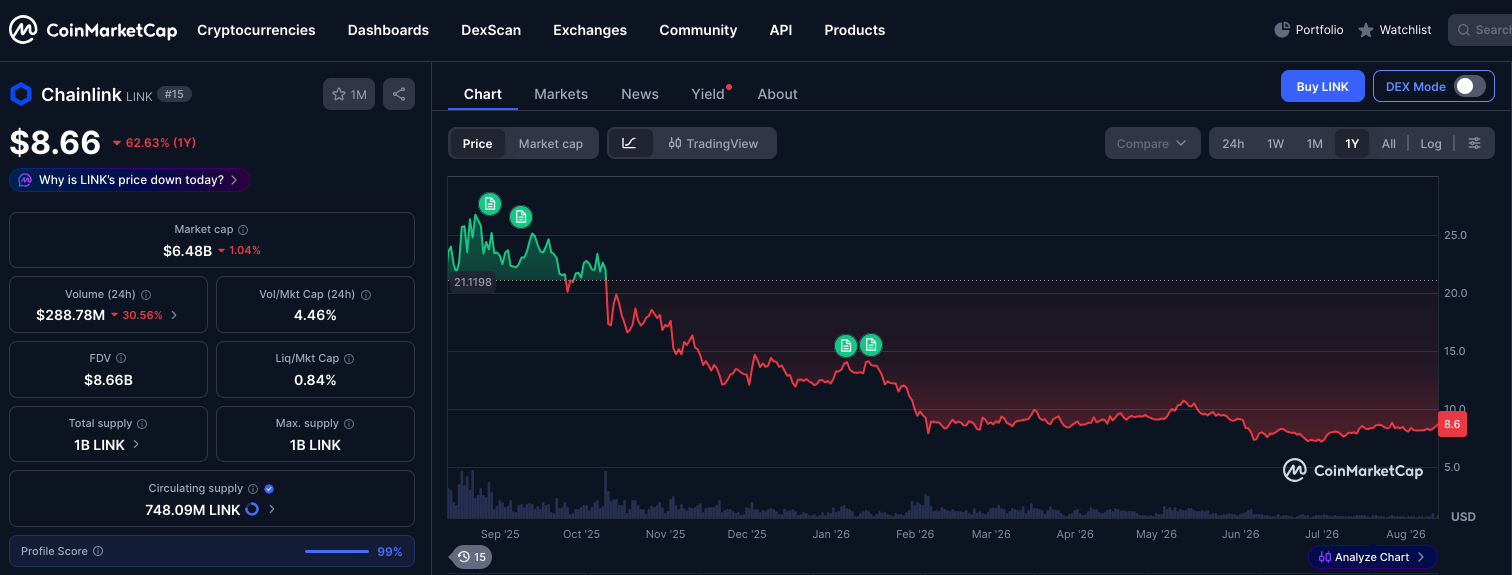Toggle Log scale on chart
Viewport: 1512px width, 575px height.
point(1431,143)
